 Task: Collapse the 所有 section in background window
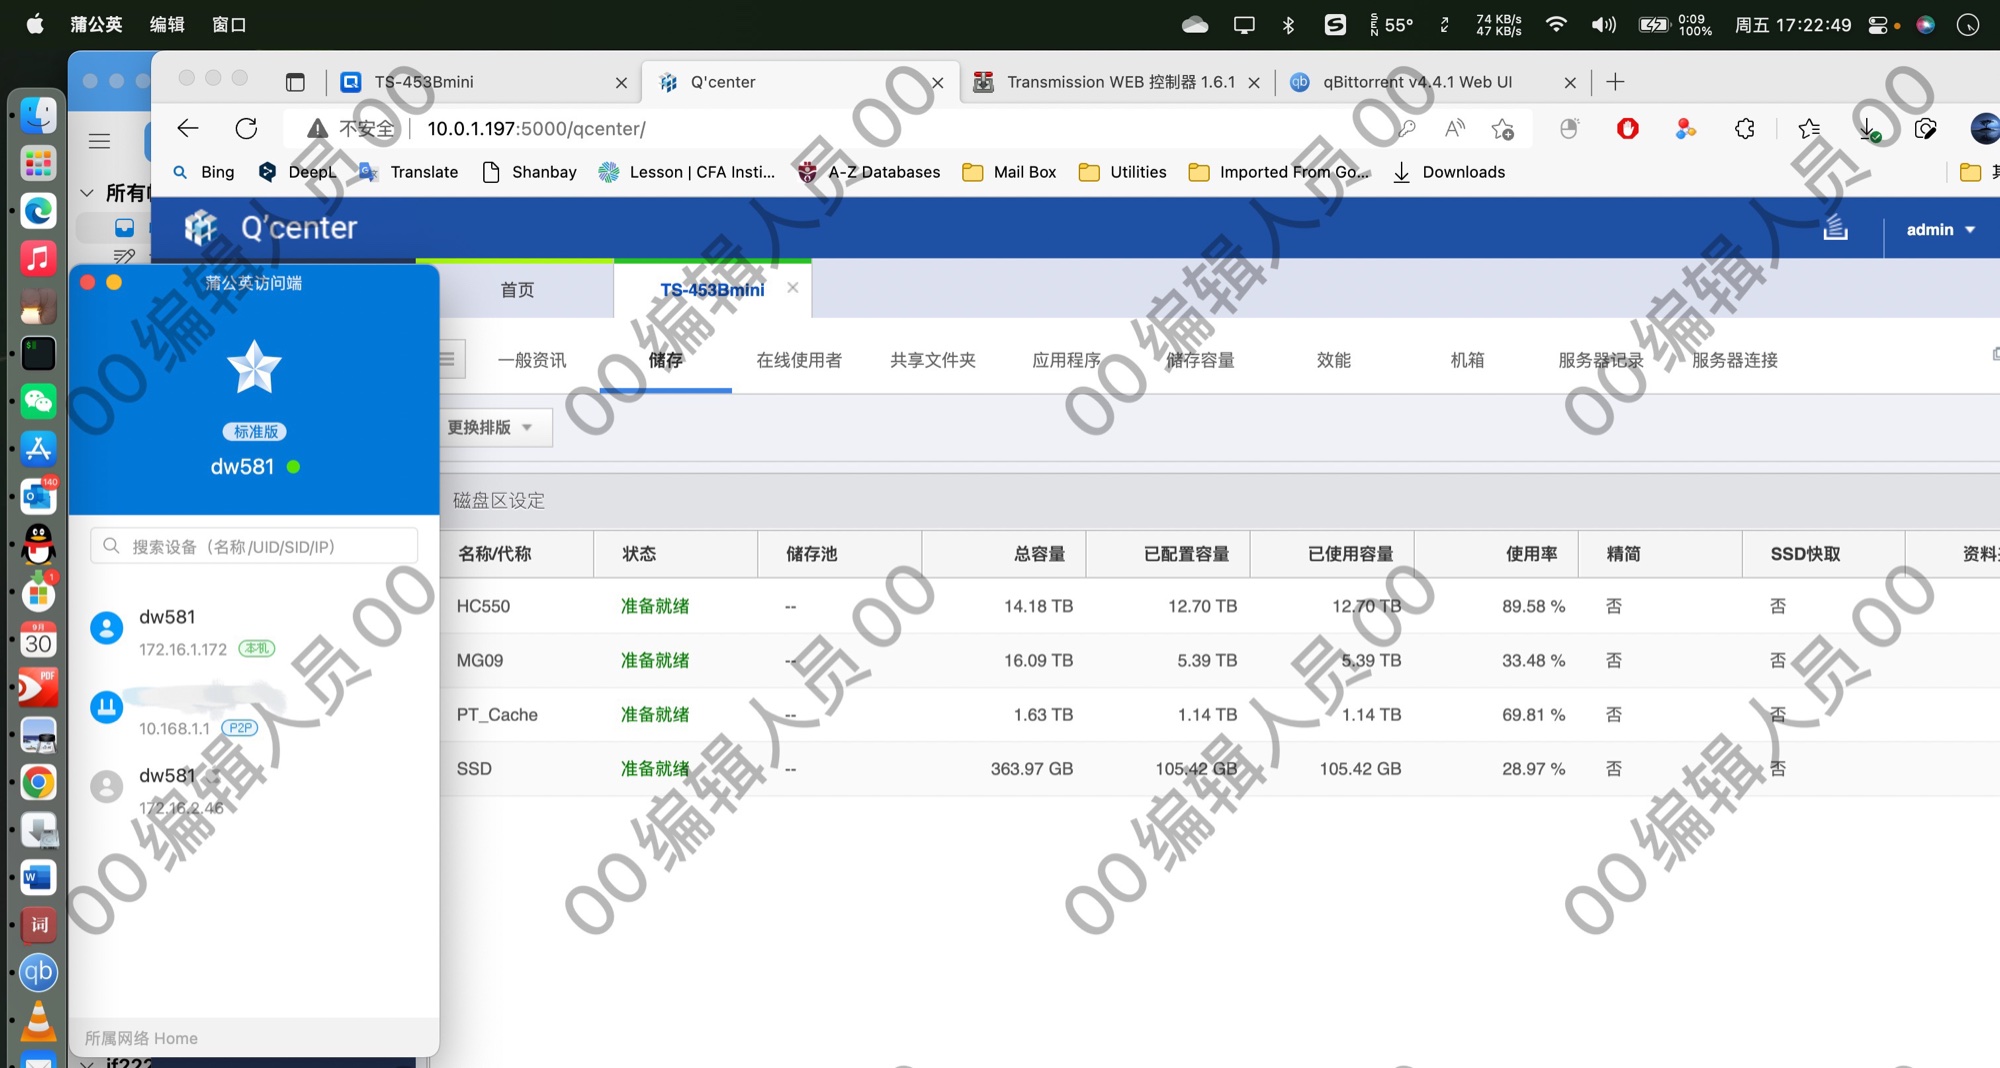tap(87, 192)
